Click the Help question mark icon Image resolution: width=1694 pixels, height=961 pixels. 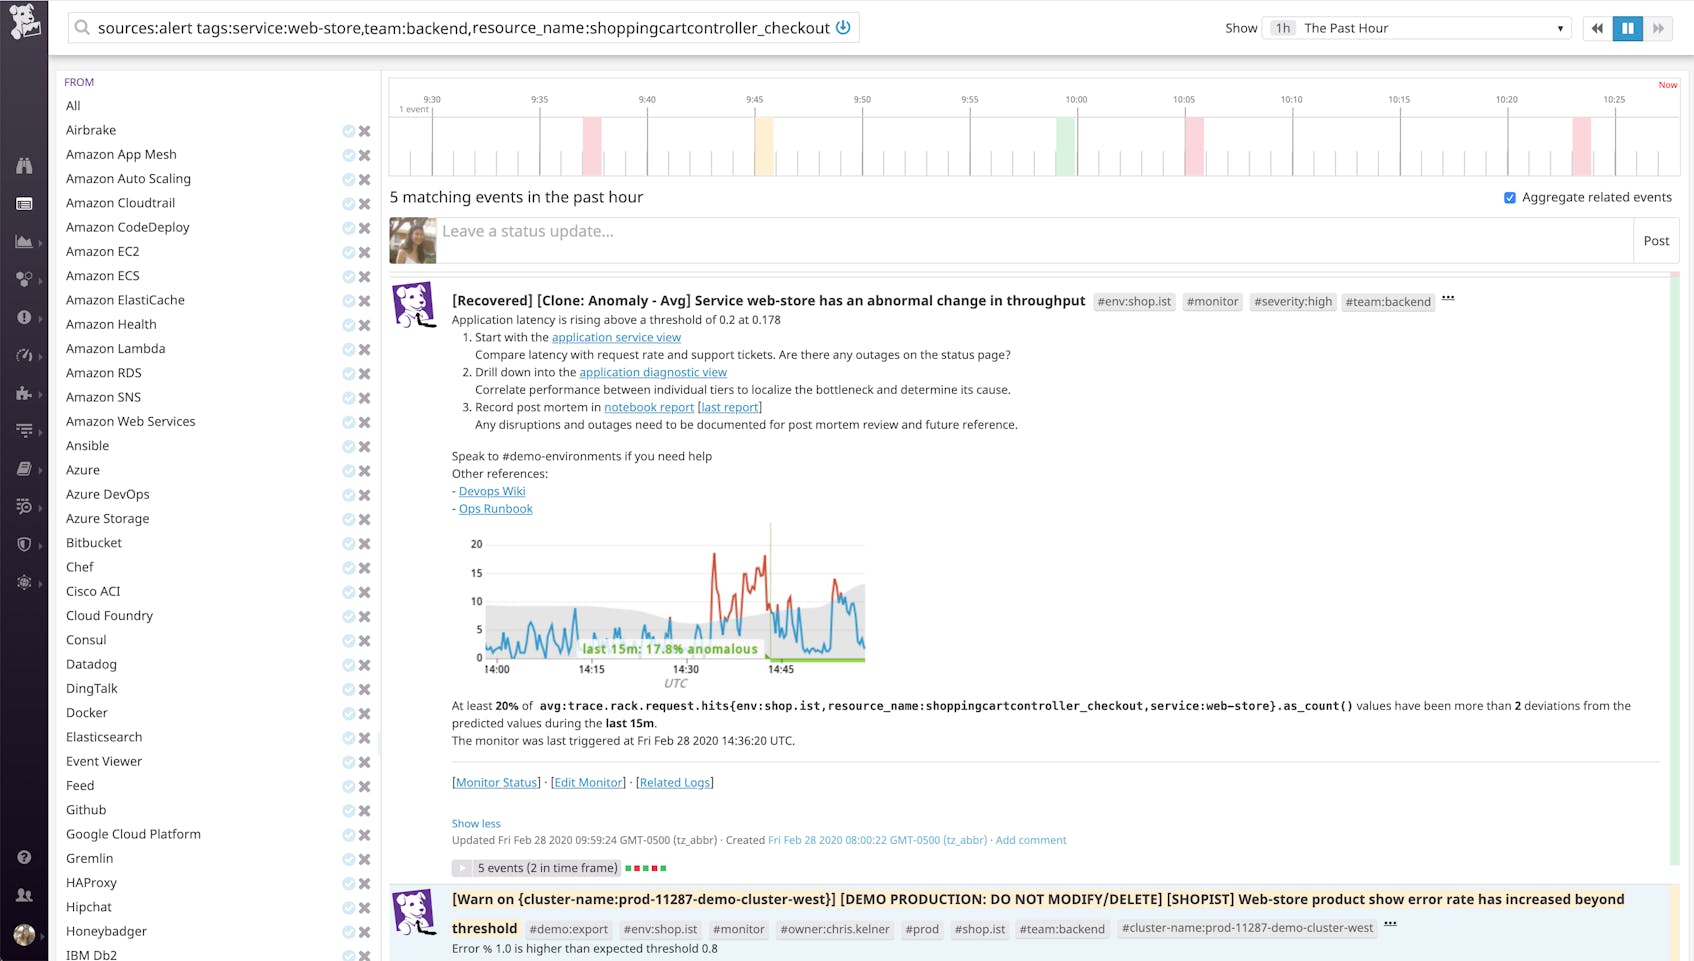pyautogui.click(x=24, y=857)
